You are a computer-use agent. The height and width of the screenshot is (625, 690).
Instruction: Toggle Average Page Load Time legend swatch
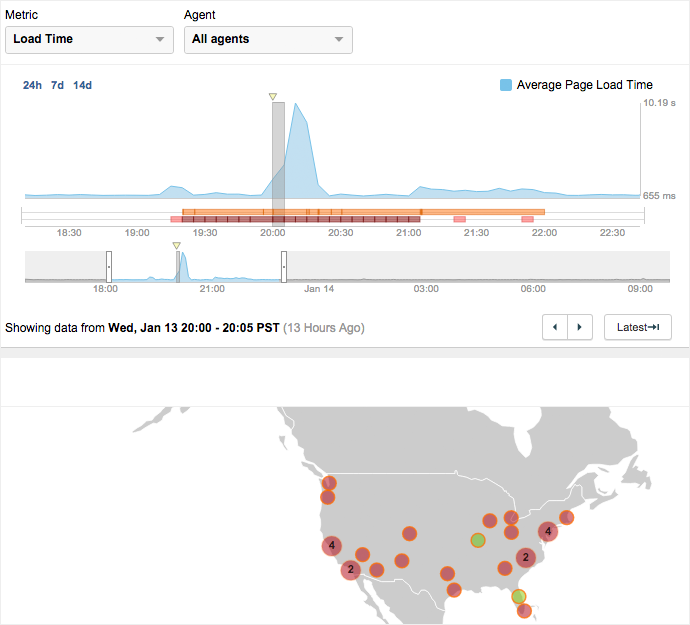tap(506, 85)
